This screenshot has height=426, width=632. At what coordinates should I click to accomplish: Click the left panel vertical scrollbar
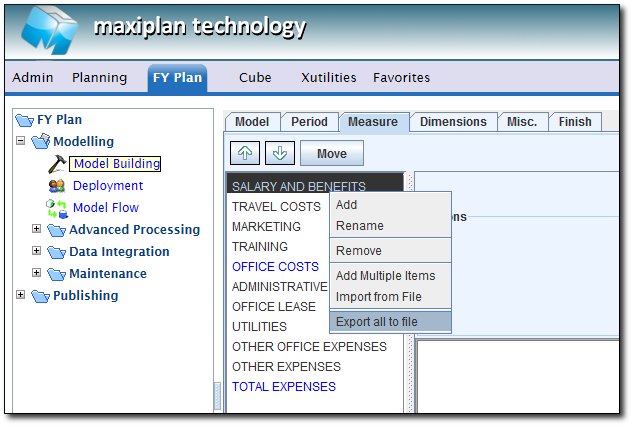[x=218, y=396]
